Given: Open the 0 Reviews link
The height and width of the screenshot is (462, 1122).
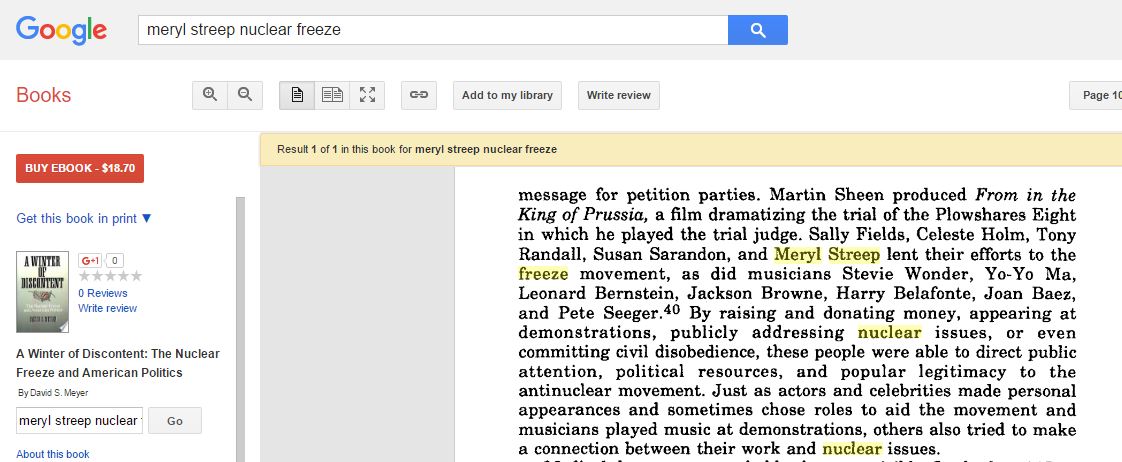Looking at the screenshot, I should tap(103, 293).
